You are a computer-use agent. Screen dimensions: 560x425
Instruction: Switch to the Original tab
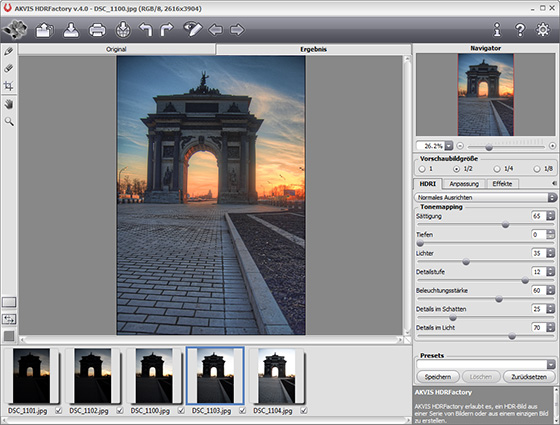coord(116,49)
